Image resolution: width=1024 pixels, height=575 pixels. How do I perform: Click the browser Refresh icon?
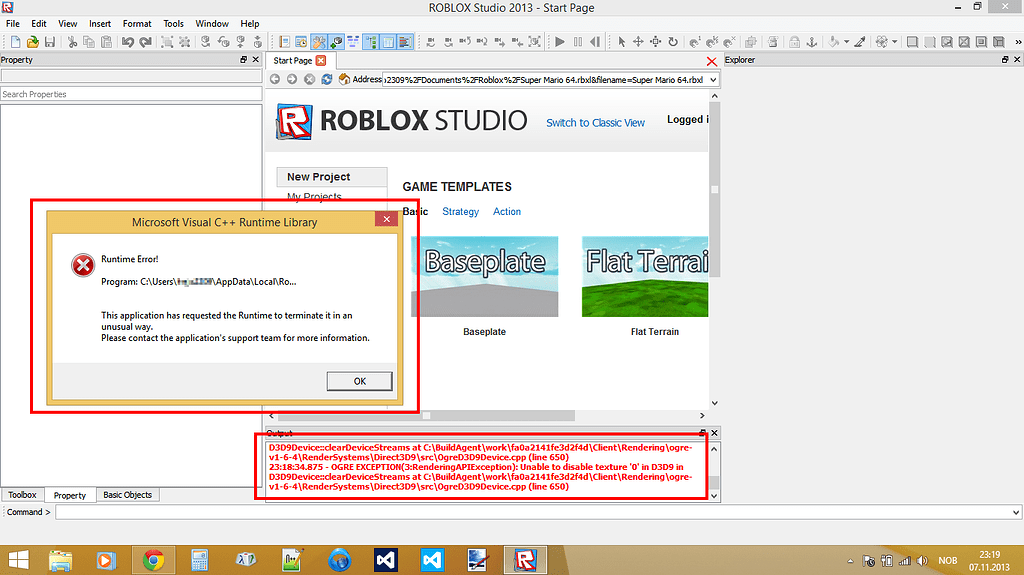pos(327,79)
